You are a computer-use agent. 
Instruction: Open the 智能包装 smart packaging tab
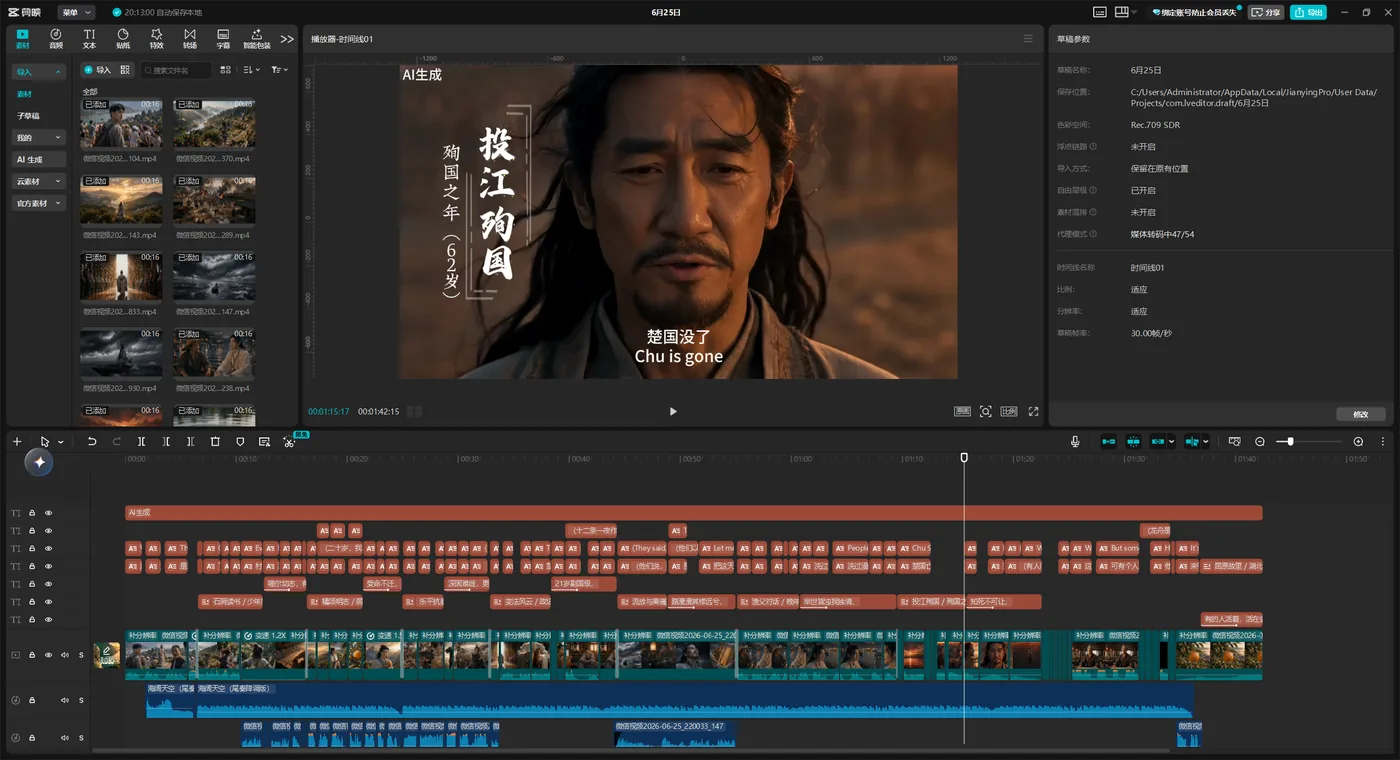tap(257, 39)
